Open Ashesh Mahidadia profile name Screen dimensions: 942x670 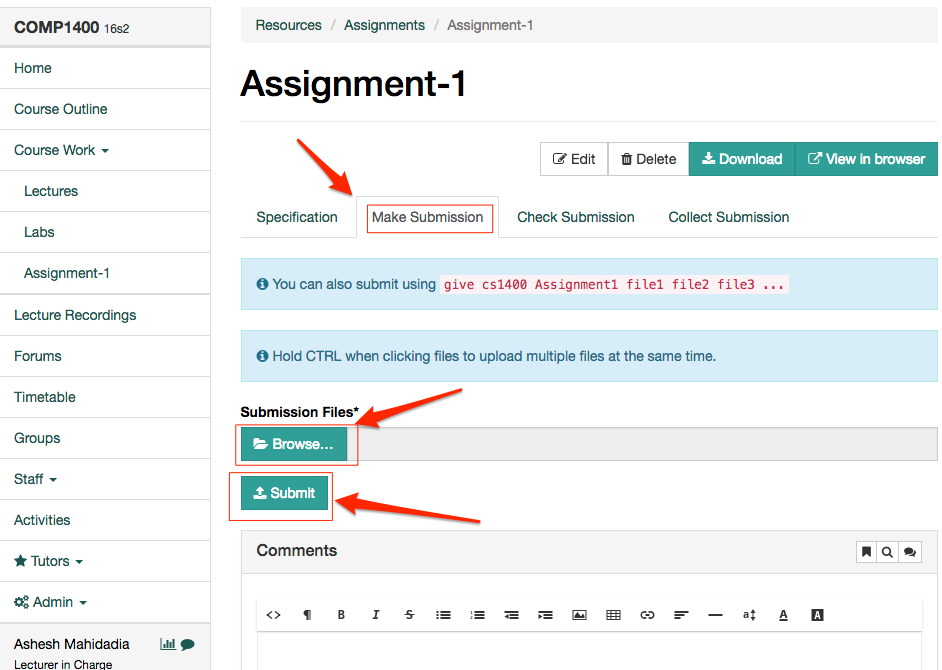71,644
